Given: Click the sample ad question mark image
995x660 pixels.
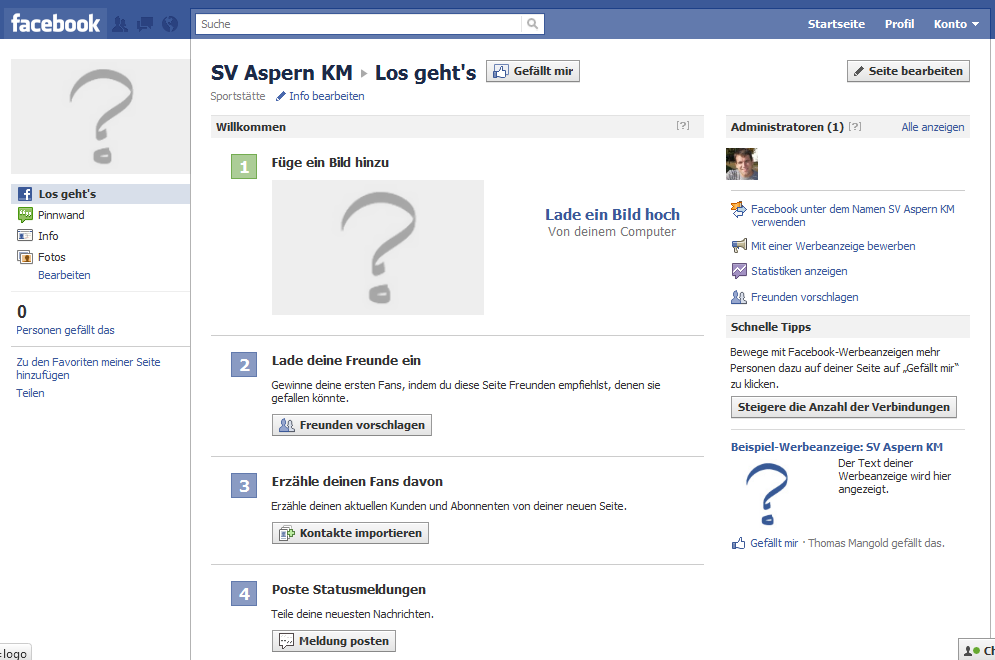Looking at the screenshot, I should 767,494.
